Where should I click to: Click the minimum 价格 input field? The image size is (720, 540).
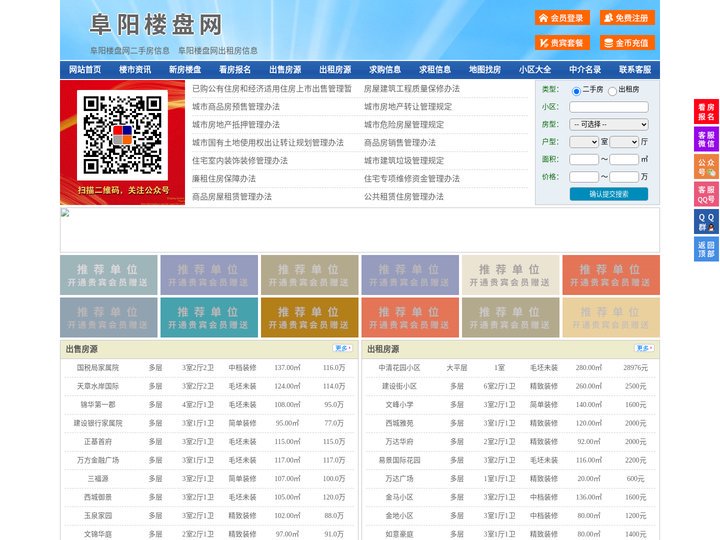point(584,177)
